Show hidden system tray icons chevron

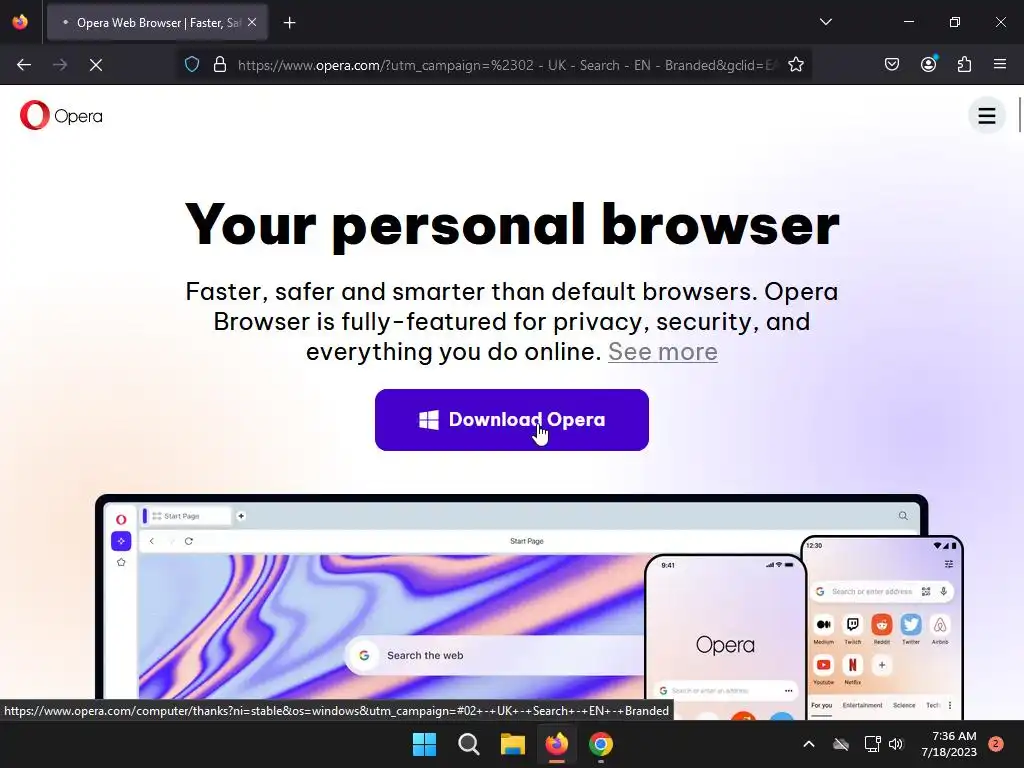click(x=808, y=744)
